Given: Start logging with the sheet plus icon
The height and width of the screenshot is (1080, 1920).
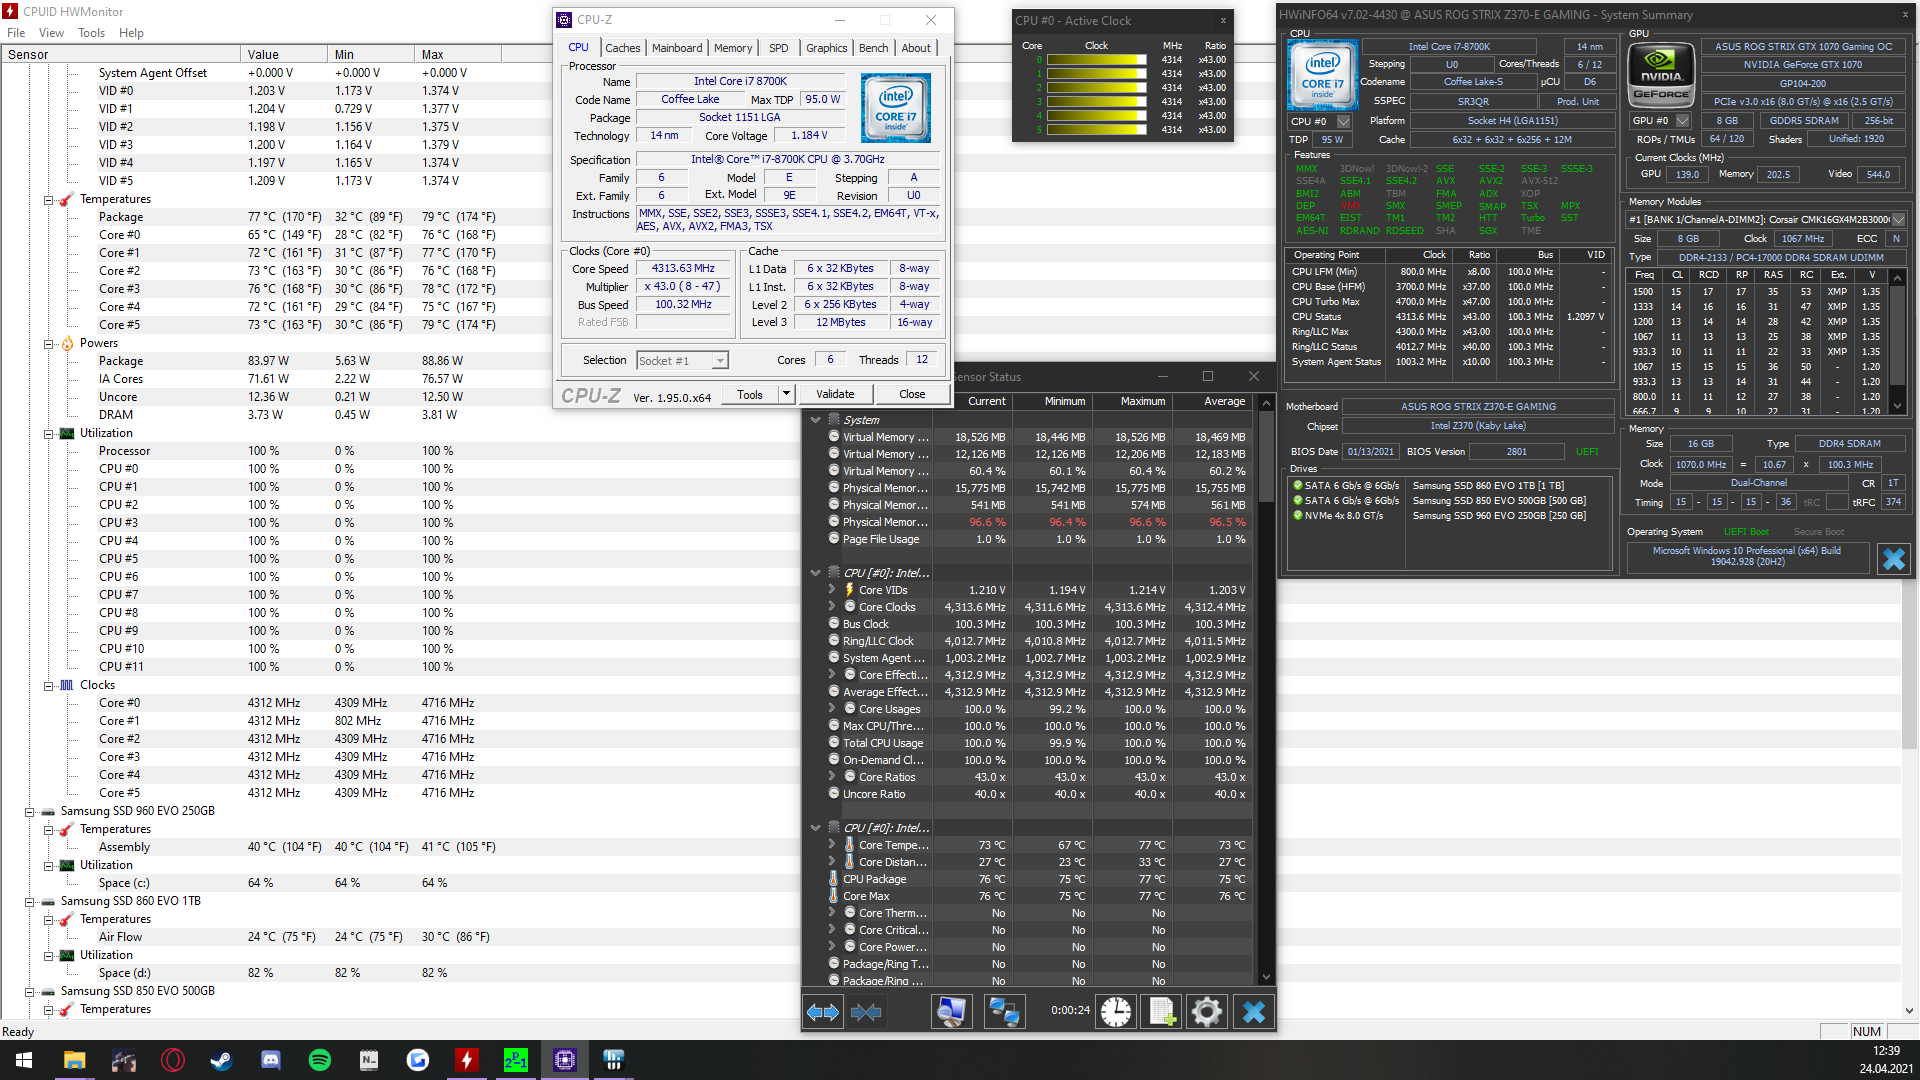Looking at the screenshot, I should click(1162, 1012).
